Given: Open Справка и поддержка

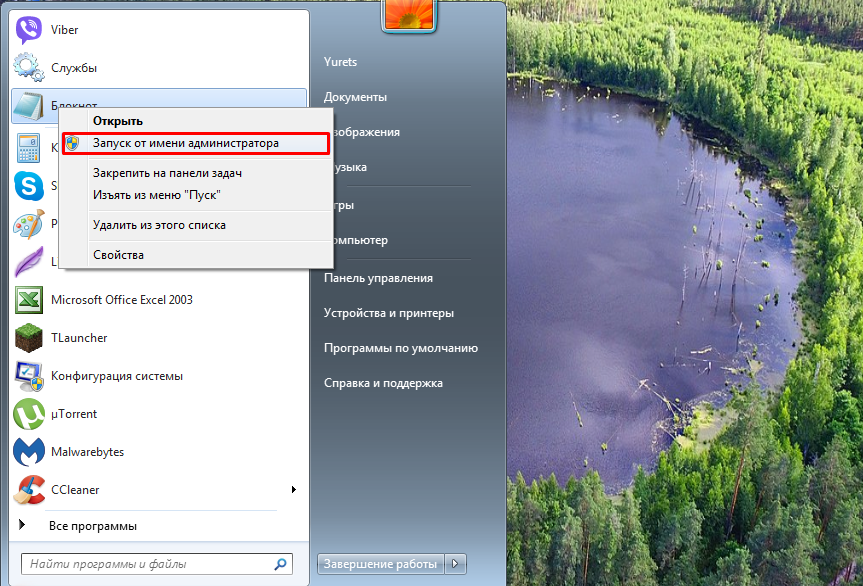Looking at the screenshot, I should tap(383, 384).
